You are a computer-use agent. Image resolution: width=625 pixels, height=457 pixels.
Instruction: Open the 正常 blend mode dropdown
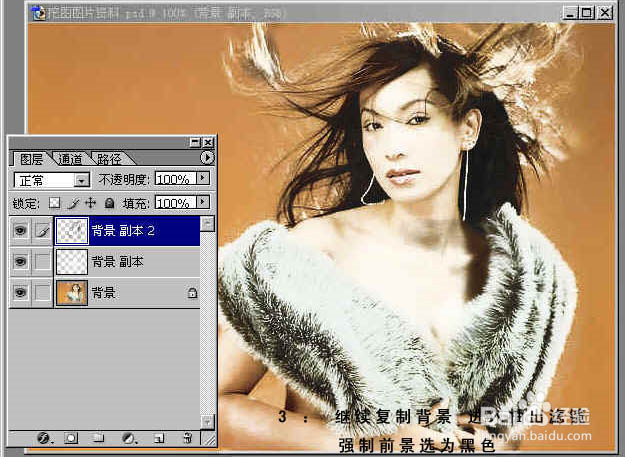(x=81, y=180)
